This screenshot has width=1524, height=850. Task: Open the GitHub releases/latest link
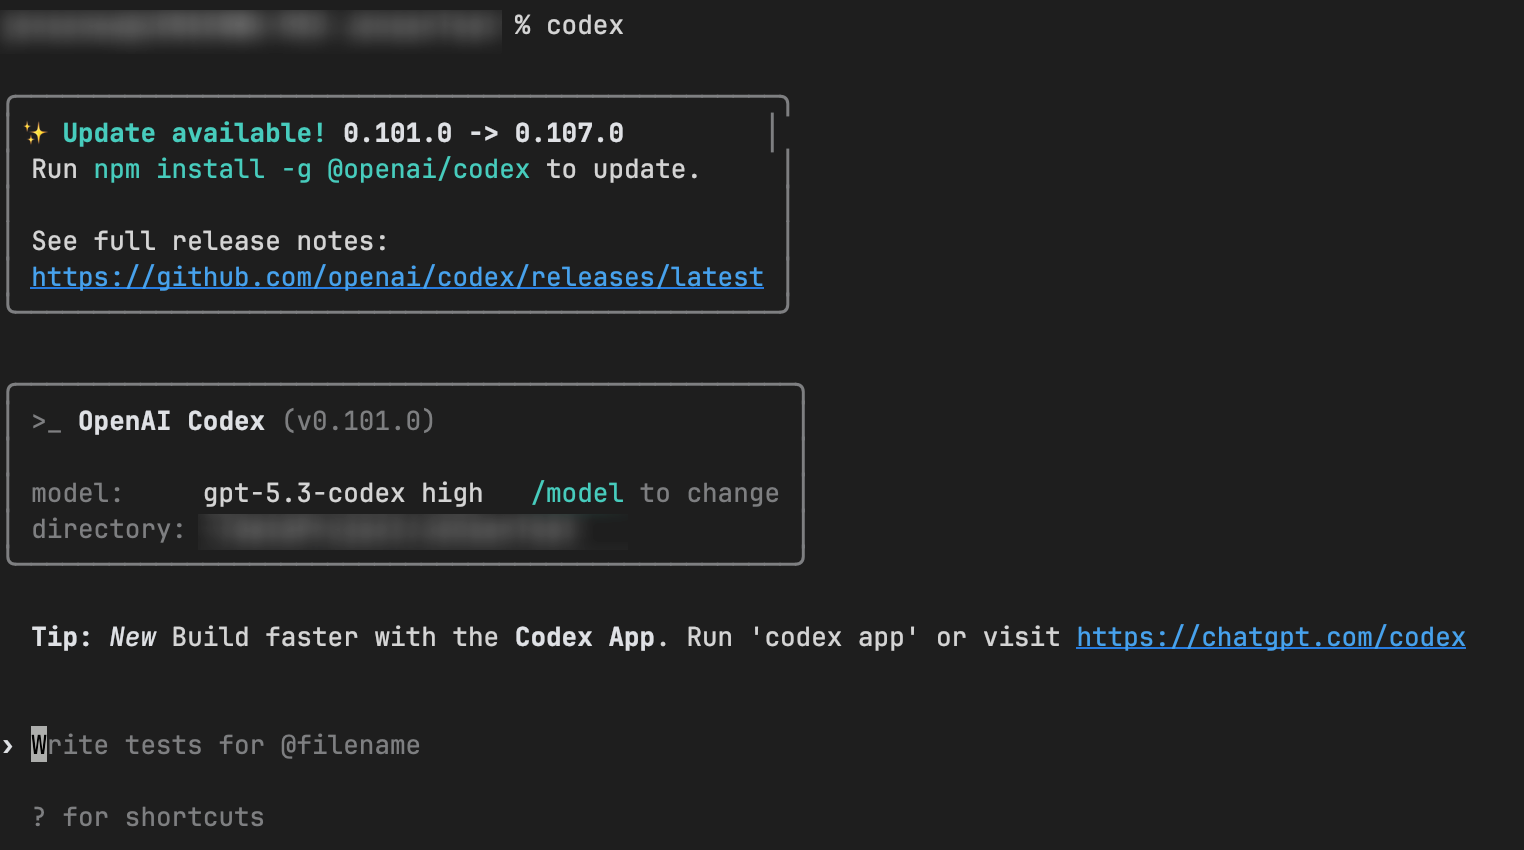[397, 277]
